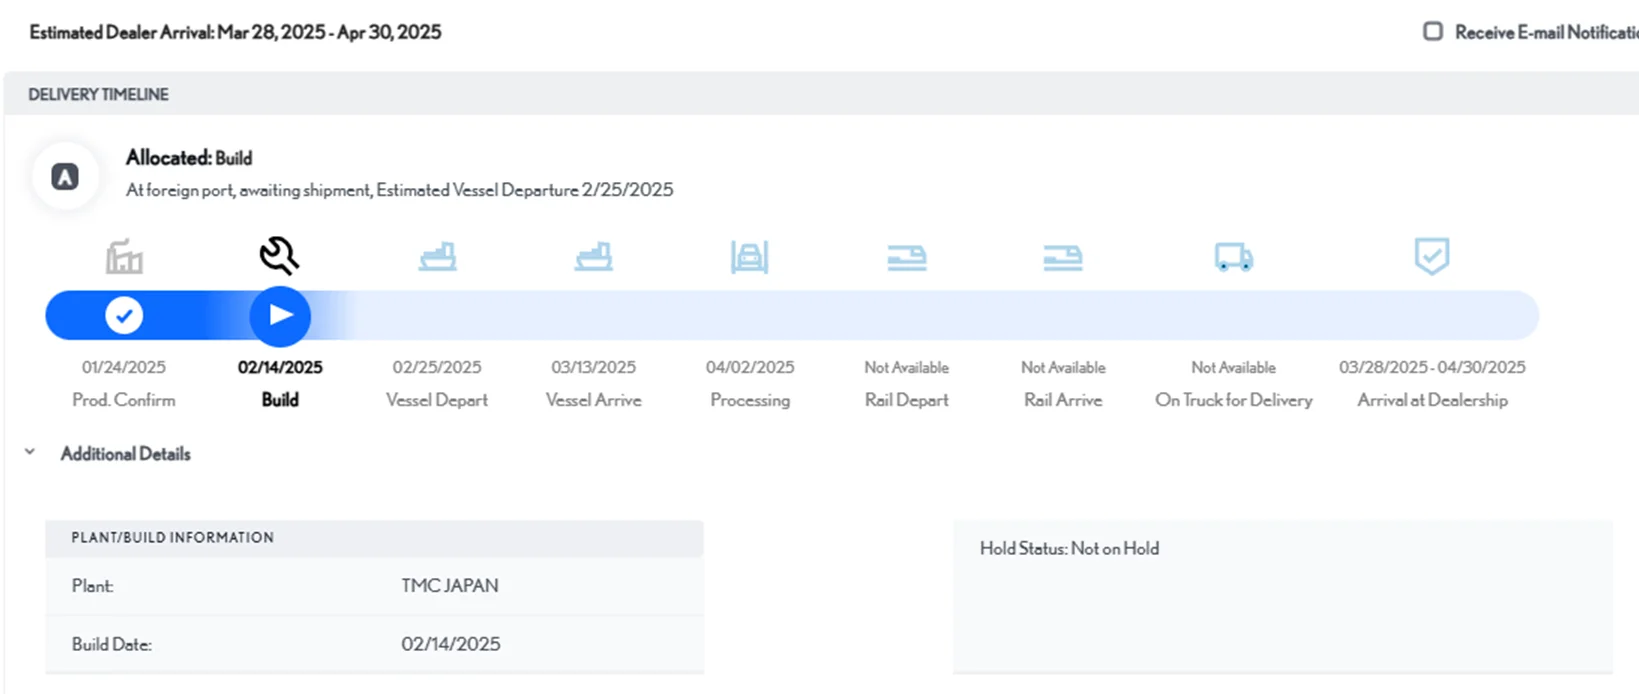The height and width of the screenshot is (694, 1639).
Task: Click the current Build play marker
Action: pos(280,316)
